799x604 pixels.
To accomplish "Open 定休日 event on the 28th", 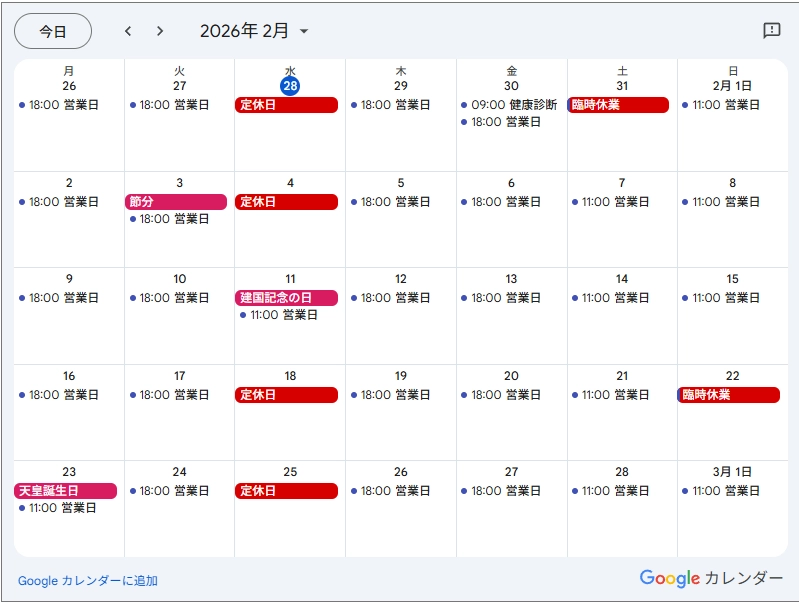I will [287, 105].
